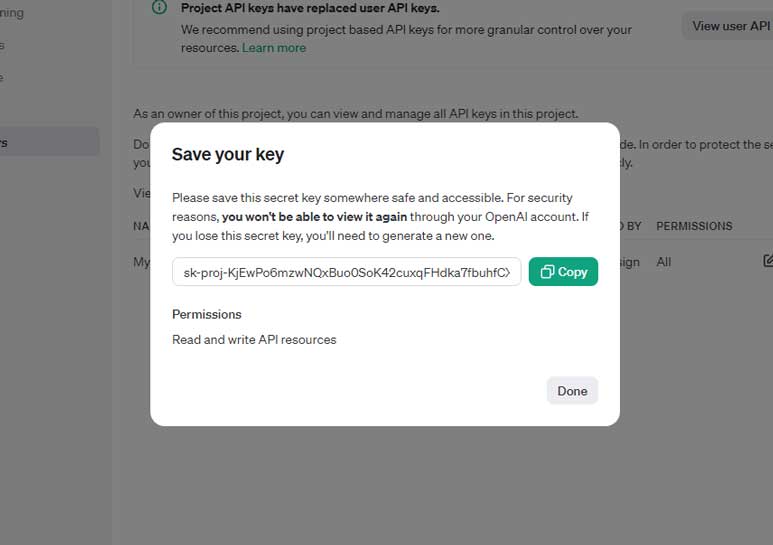Click the info icon in banner

click(x=159, y=7)
